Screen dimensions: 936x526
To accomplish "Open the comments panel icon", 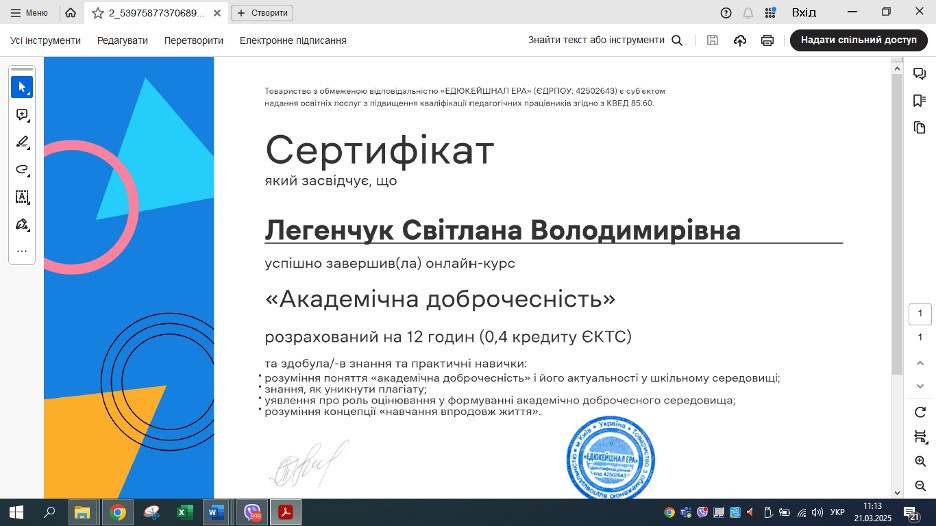I will pos(919,73).
